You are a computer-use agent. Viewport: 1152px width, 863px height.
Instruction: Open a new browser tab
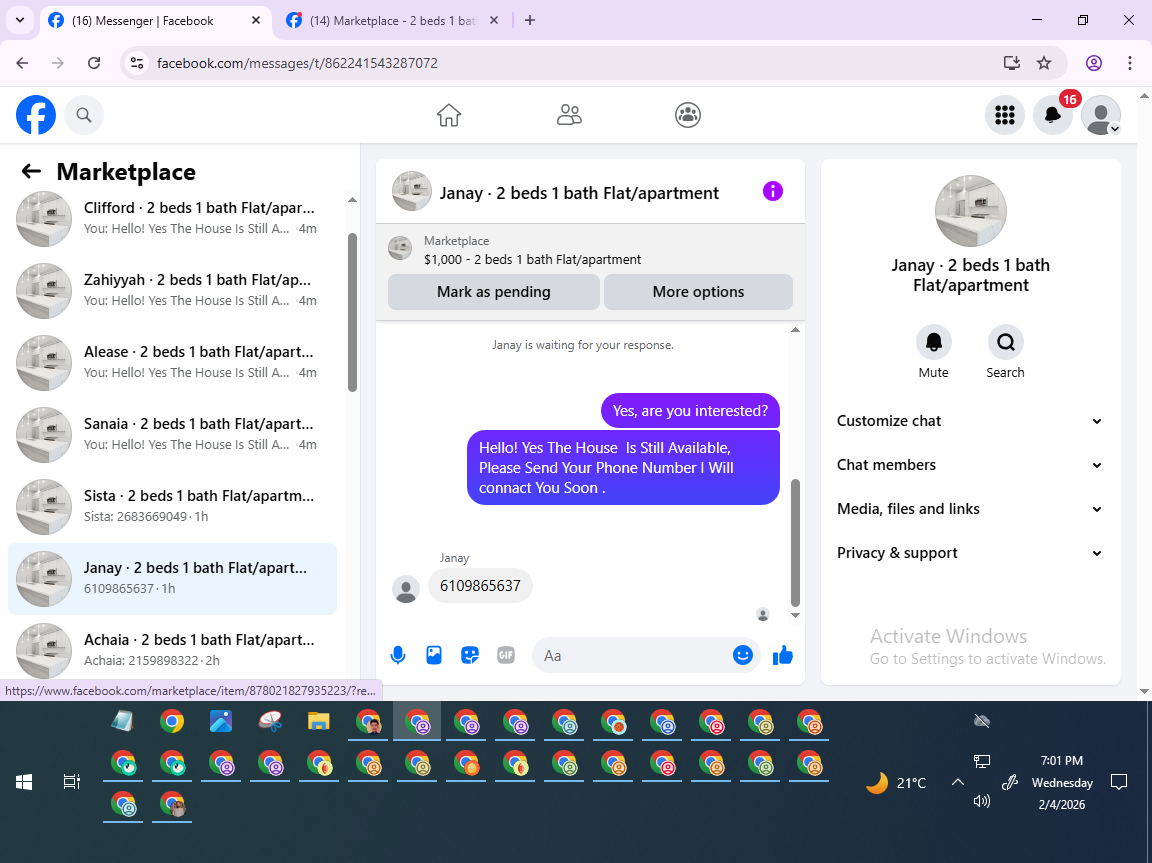(530, 21)
